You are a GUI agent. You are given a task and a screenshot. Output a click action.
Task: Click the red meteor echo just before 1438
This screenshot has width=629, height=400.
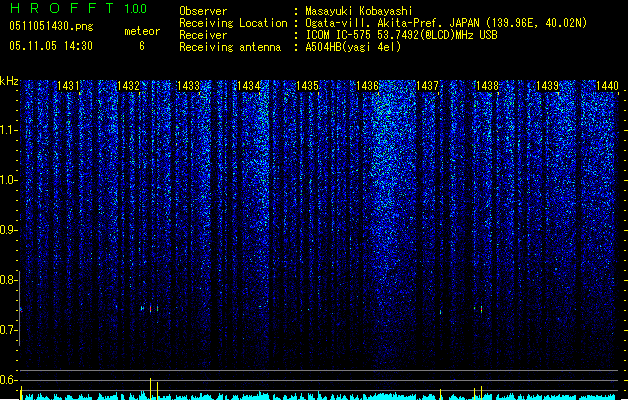pyautogui.click(x=481, y=309)
